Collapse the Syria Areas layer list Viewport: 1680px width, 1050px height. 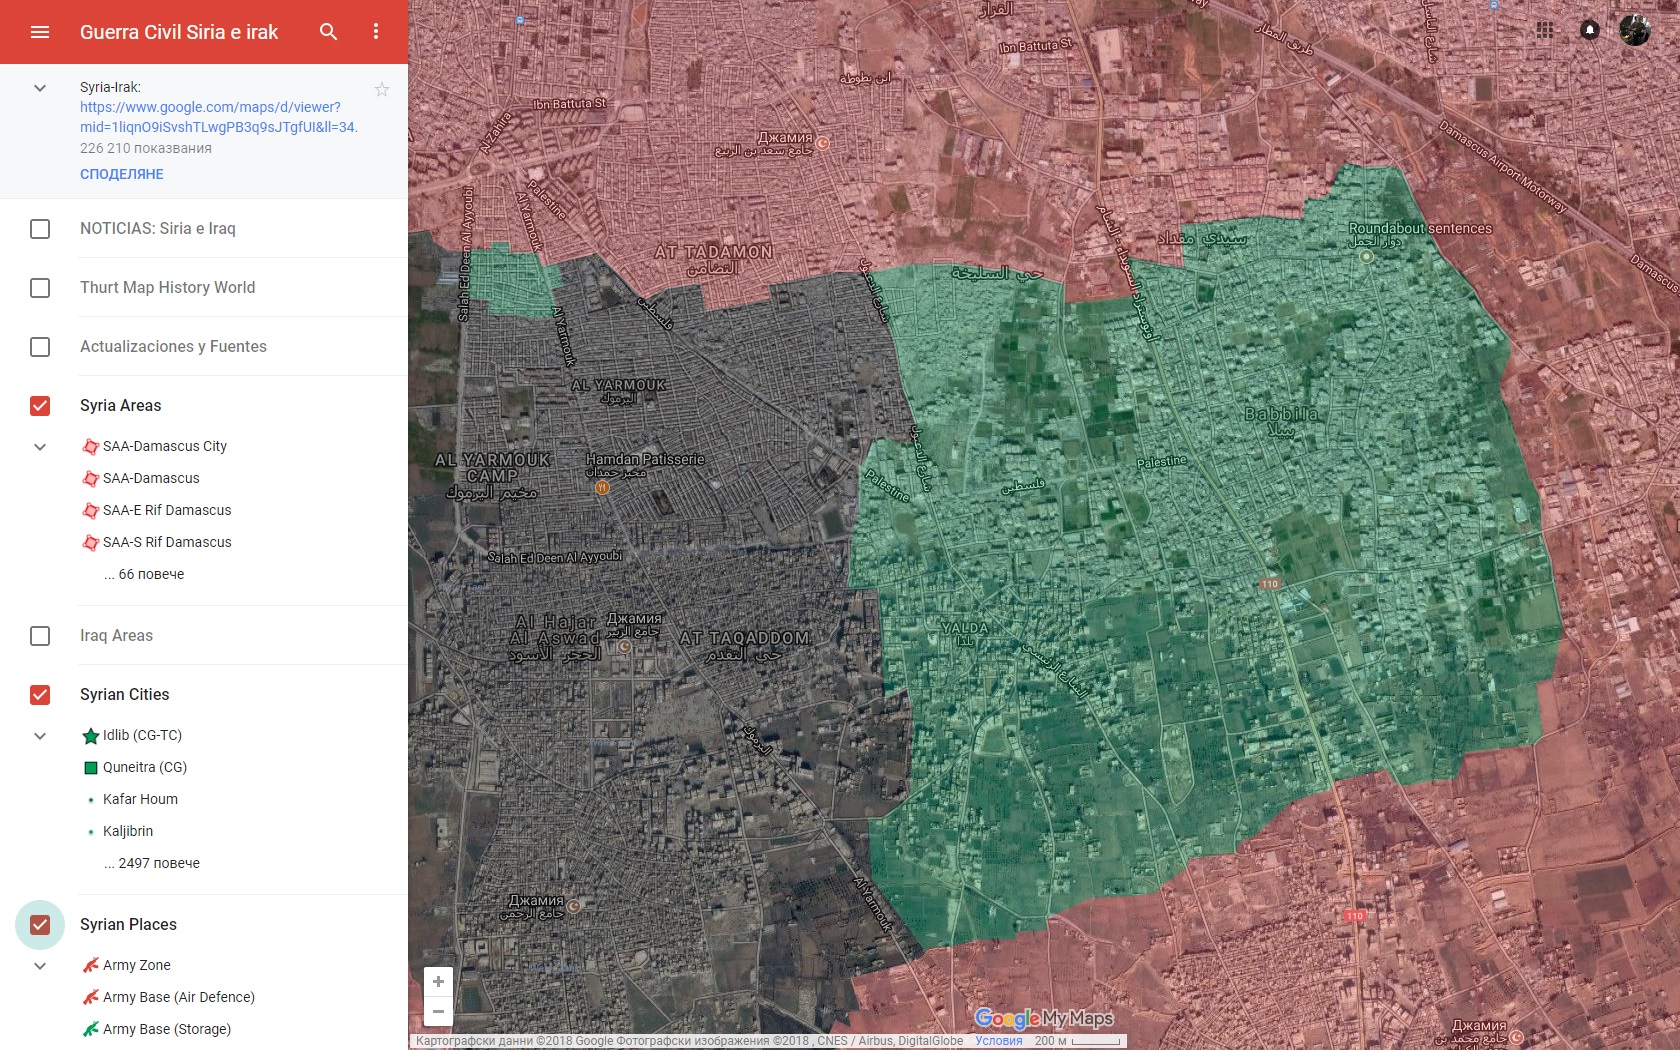point(40,447)
